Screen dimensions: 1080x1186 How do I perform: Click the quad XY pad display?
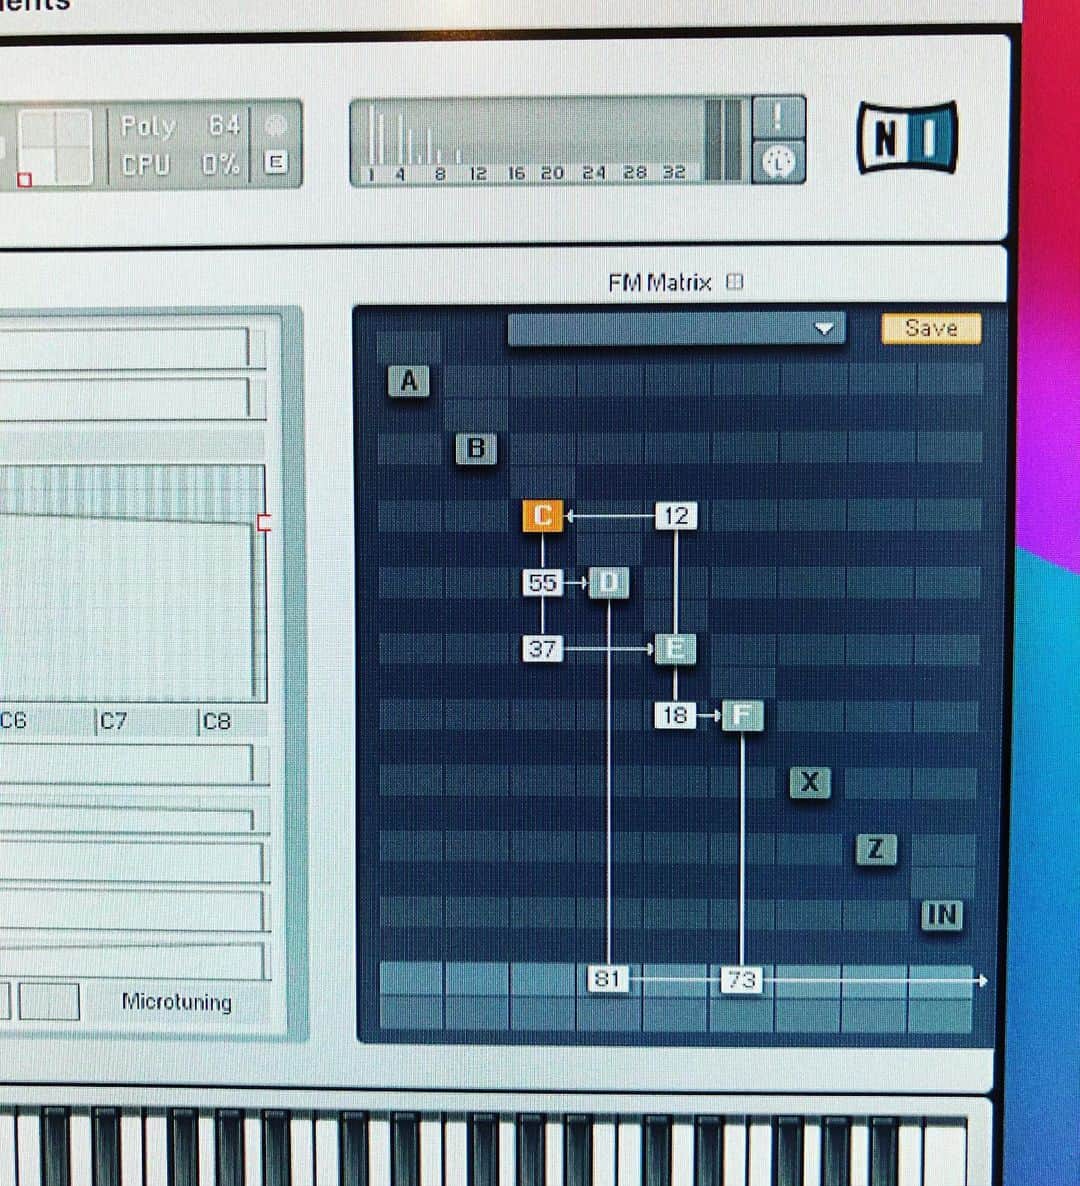55,147
